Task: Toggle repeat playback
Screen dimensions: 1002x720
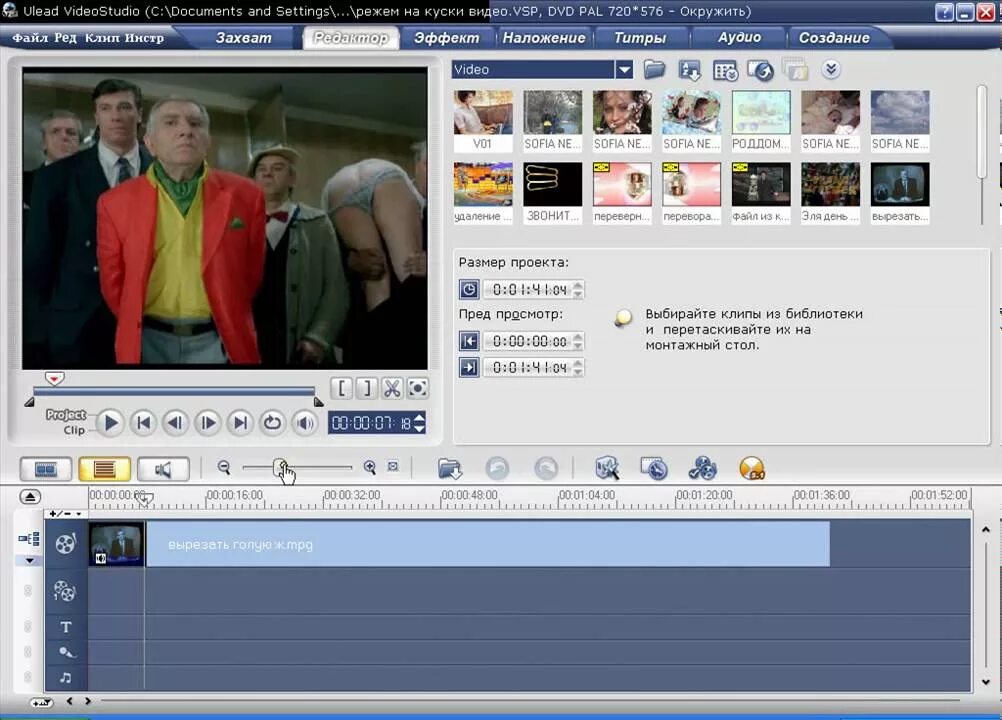Action: [x=273, y=422]
